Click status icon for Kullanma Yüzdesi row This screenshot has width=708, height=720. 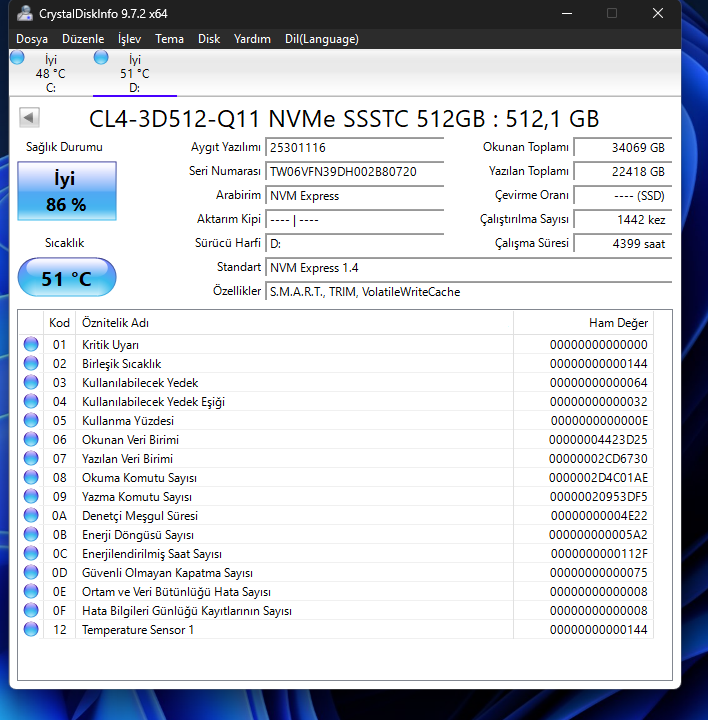(31, 420)
